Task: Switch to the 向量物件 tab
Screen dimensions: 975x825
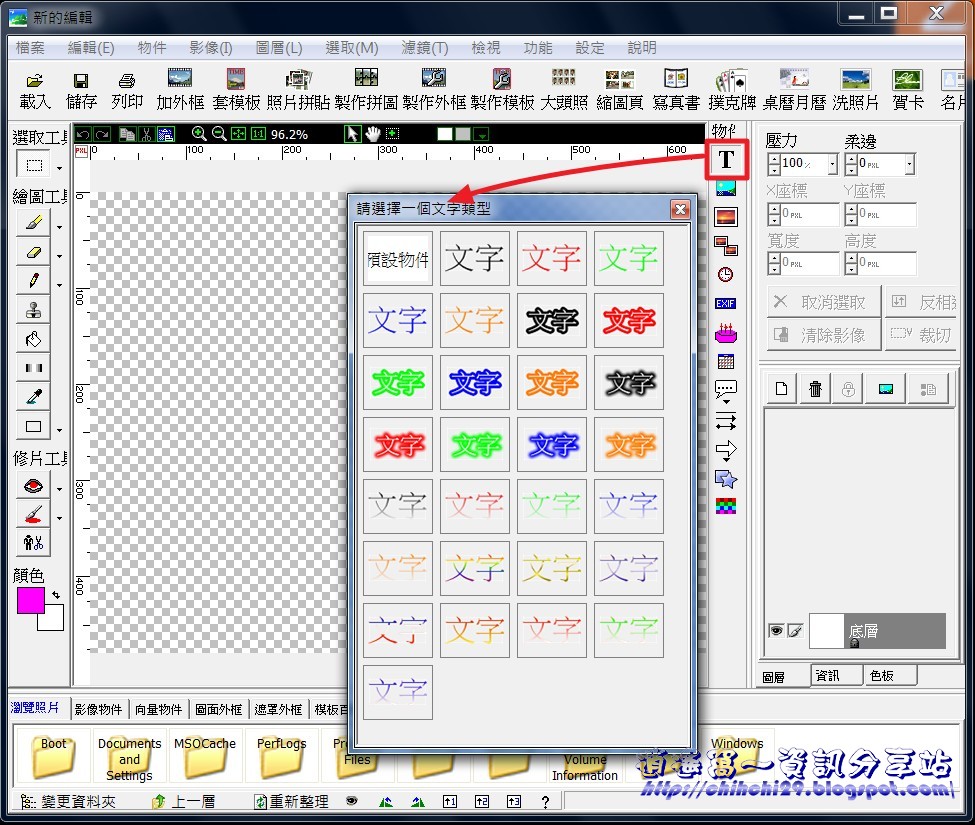Action: click(159, 709)
